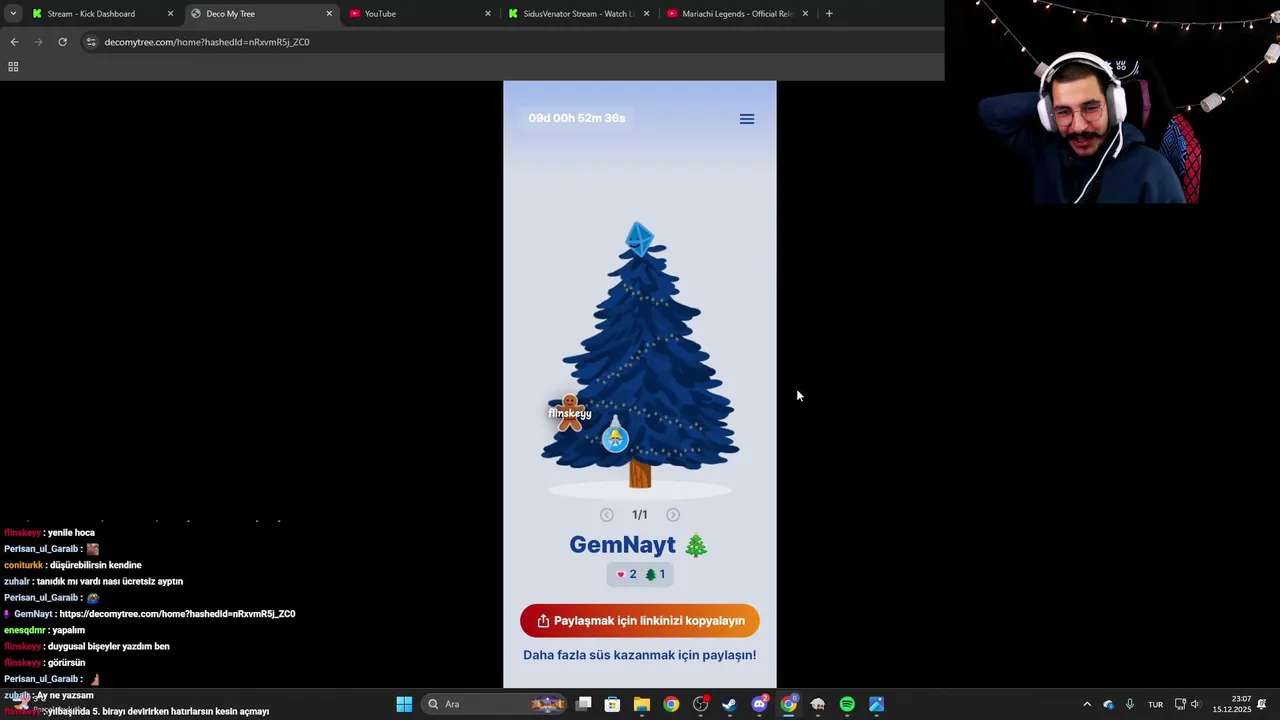Click chat username enesqdmr
Screen dimensions: 1280x720
[x=24, y=630]
